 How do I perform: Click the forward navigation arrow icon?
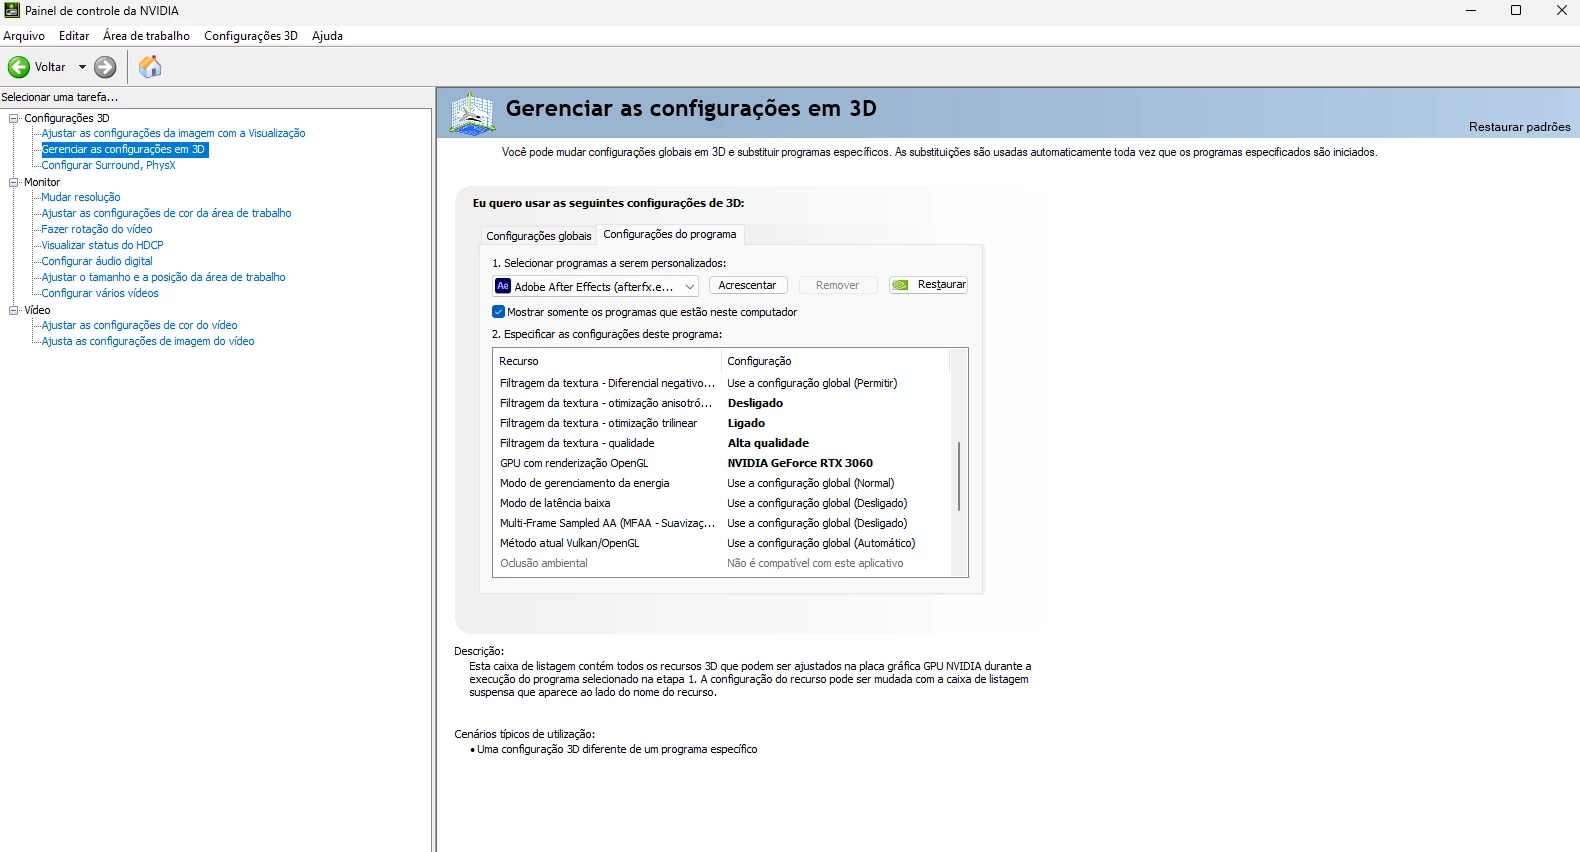[105, 67]
